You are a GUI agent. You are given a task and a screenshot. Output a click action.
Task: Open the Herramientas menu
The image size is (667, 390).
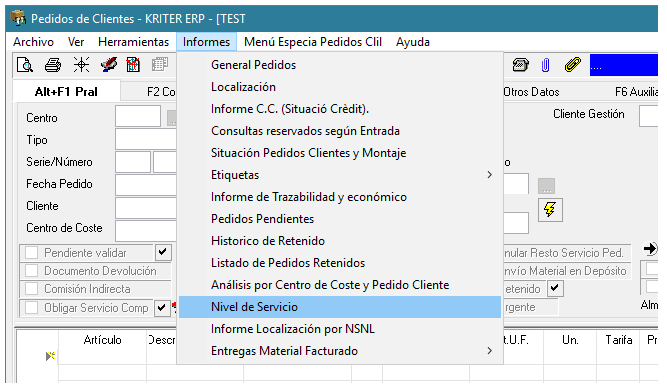pos(134,42)
